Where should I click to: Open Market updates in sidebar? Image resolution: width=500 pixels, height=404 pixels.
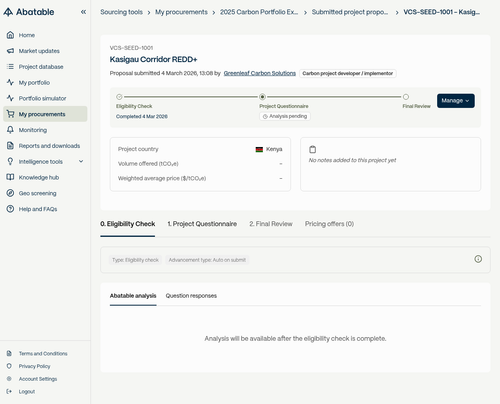(x=45, y=51)
